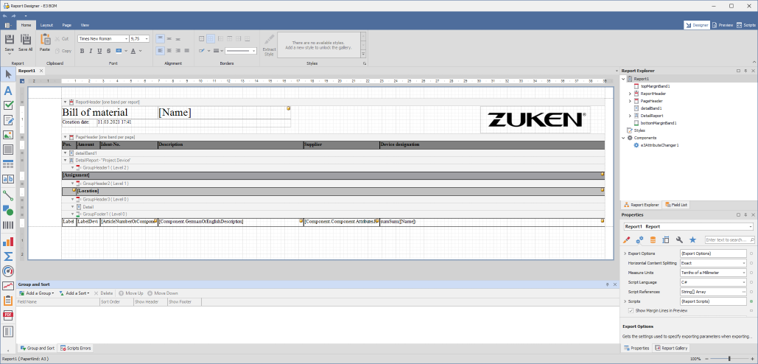Screen dimensions: 758x364
Task: Toggle Show Margin Lines in Preview checkbox
Action: 630,310
